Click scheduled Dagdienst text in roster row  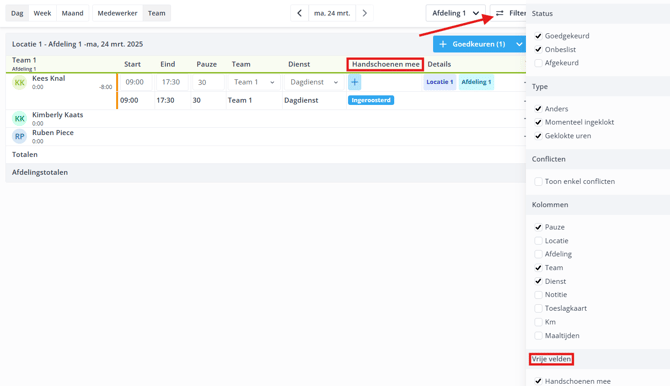pyautogui.click(x=301, y=100)
